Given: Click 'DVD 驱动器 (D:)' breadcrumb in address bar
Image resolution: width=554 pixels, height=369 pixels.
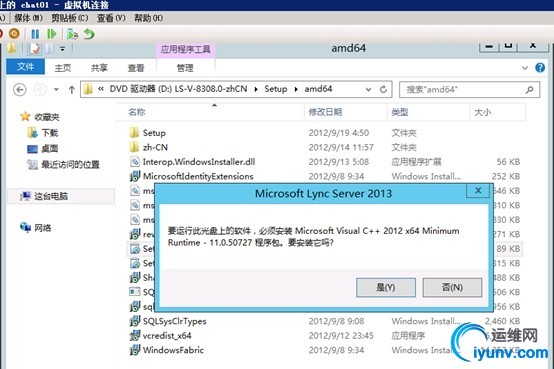Looking at the screenshot, I should tap(178, 89).
